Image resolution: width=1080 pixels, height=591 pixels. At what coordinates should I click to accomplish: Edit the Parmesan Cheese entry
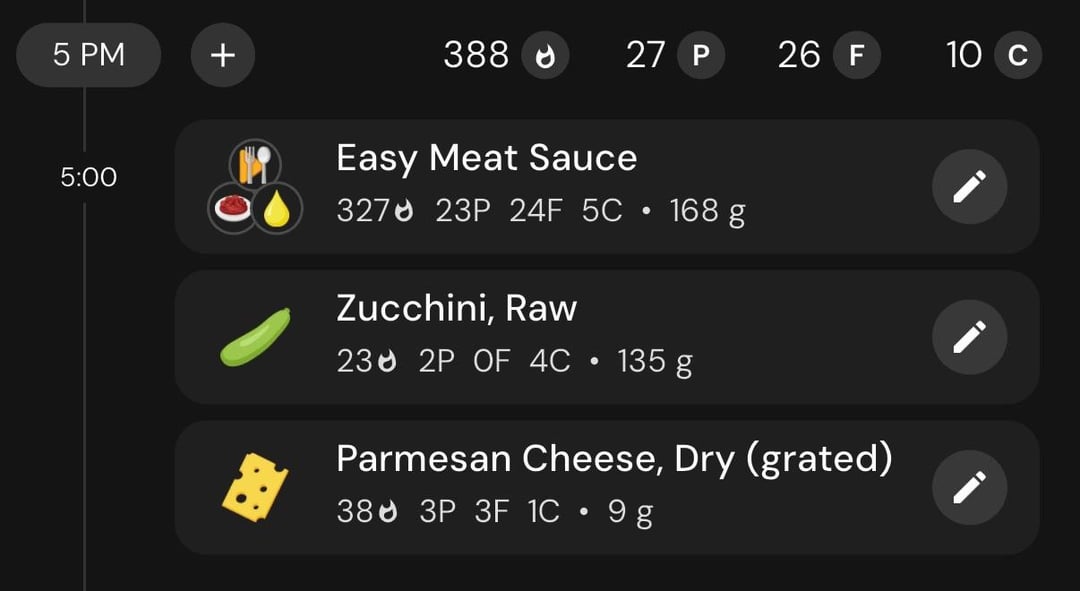tap(969, 487)
